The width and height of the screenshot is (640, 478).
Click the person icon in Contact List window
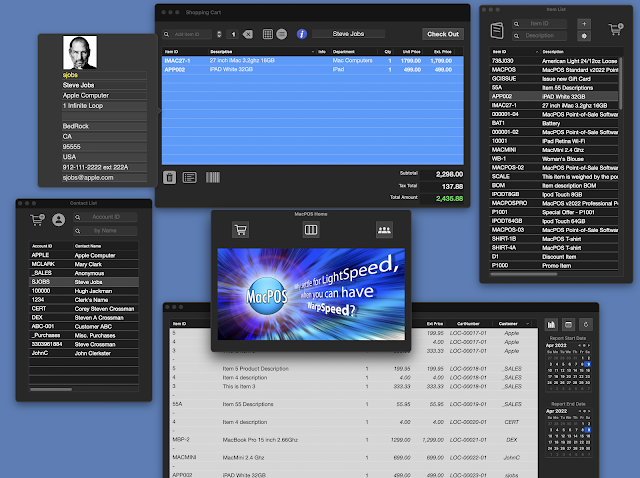pyautogui.click(x=59, y=220)
